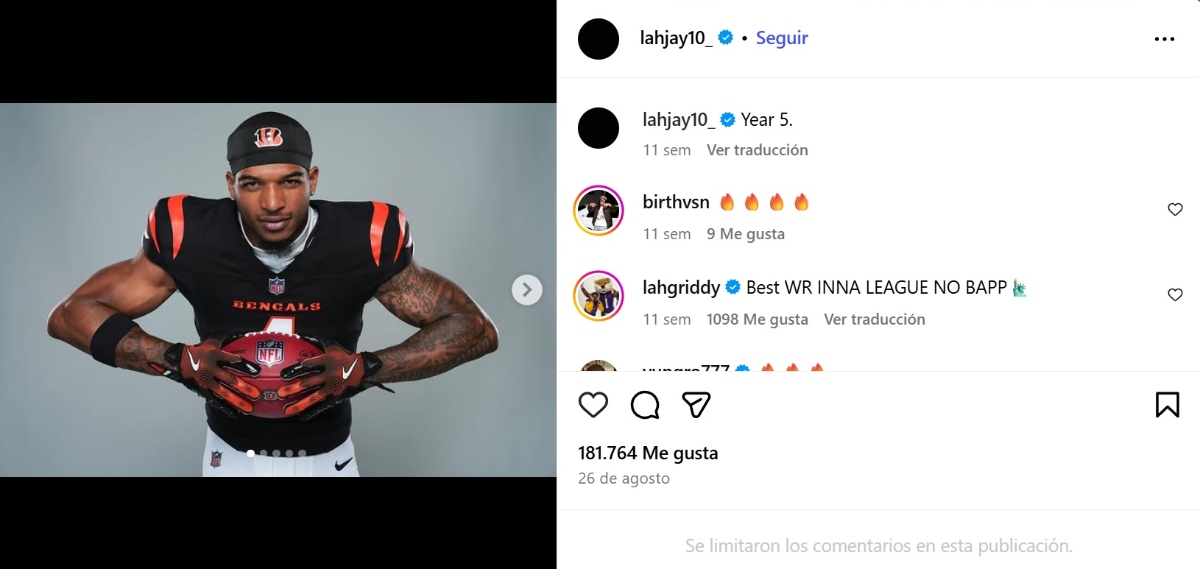The width and height of the screenshot is (1200, 569).
Task: Open lahgriddy's avatar story ring
Action: [599, 296]
